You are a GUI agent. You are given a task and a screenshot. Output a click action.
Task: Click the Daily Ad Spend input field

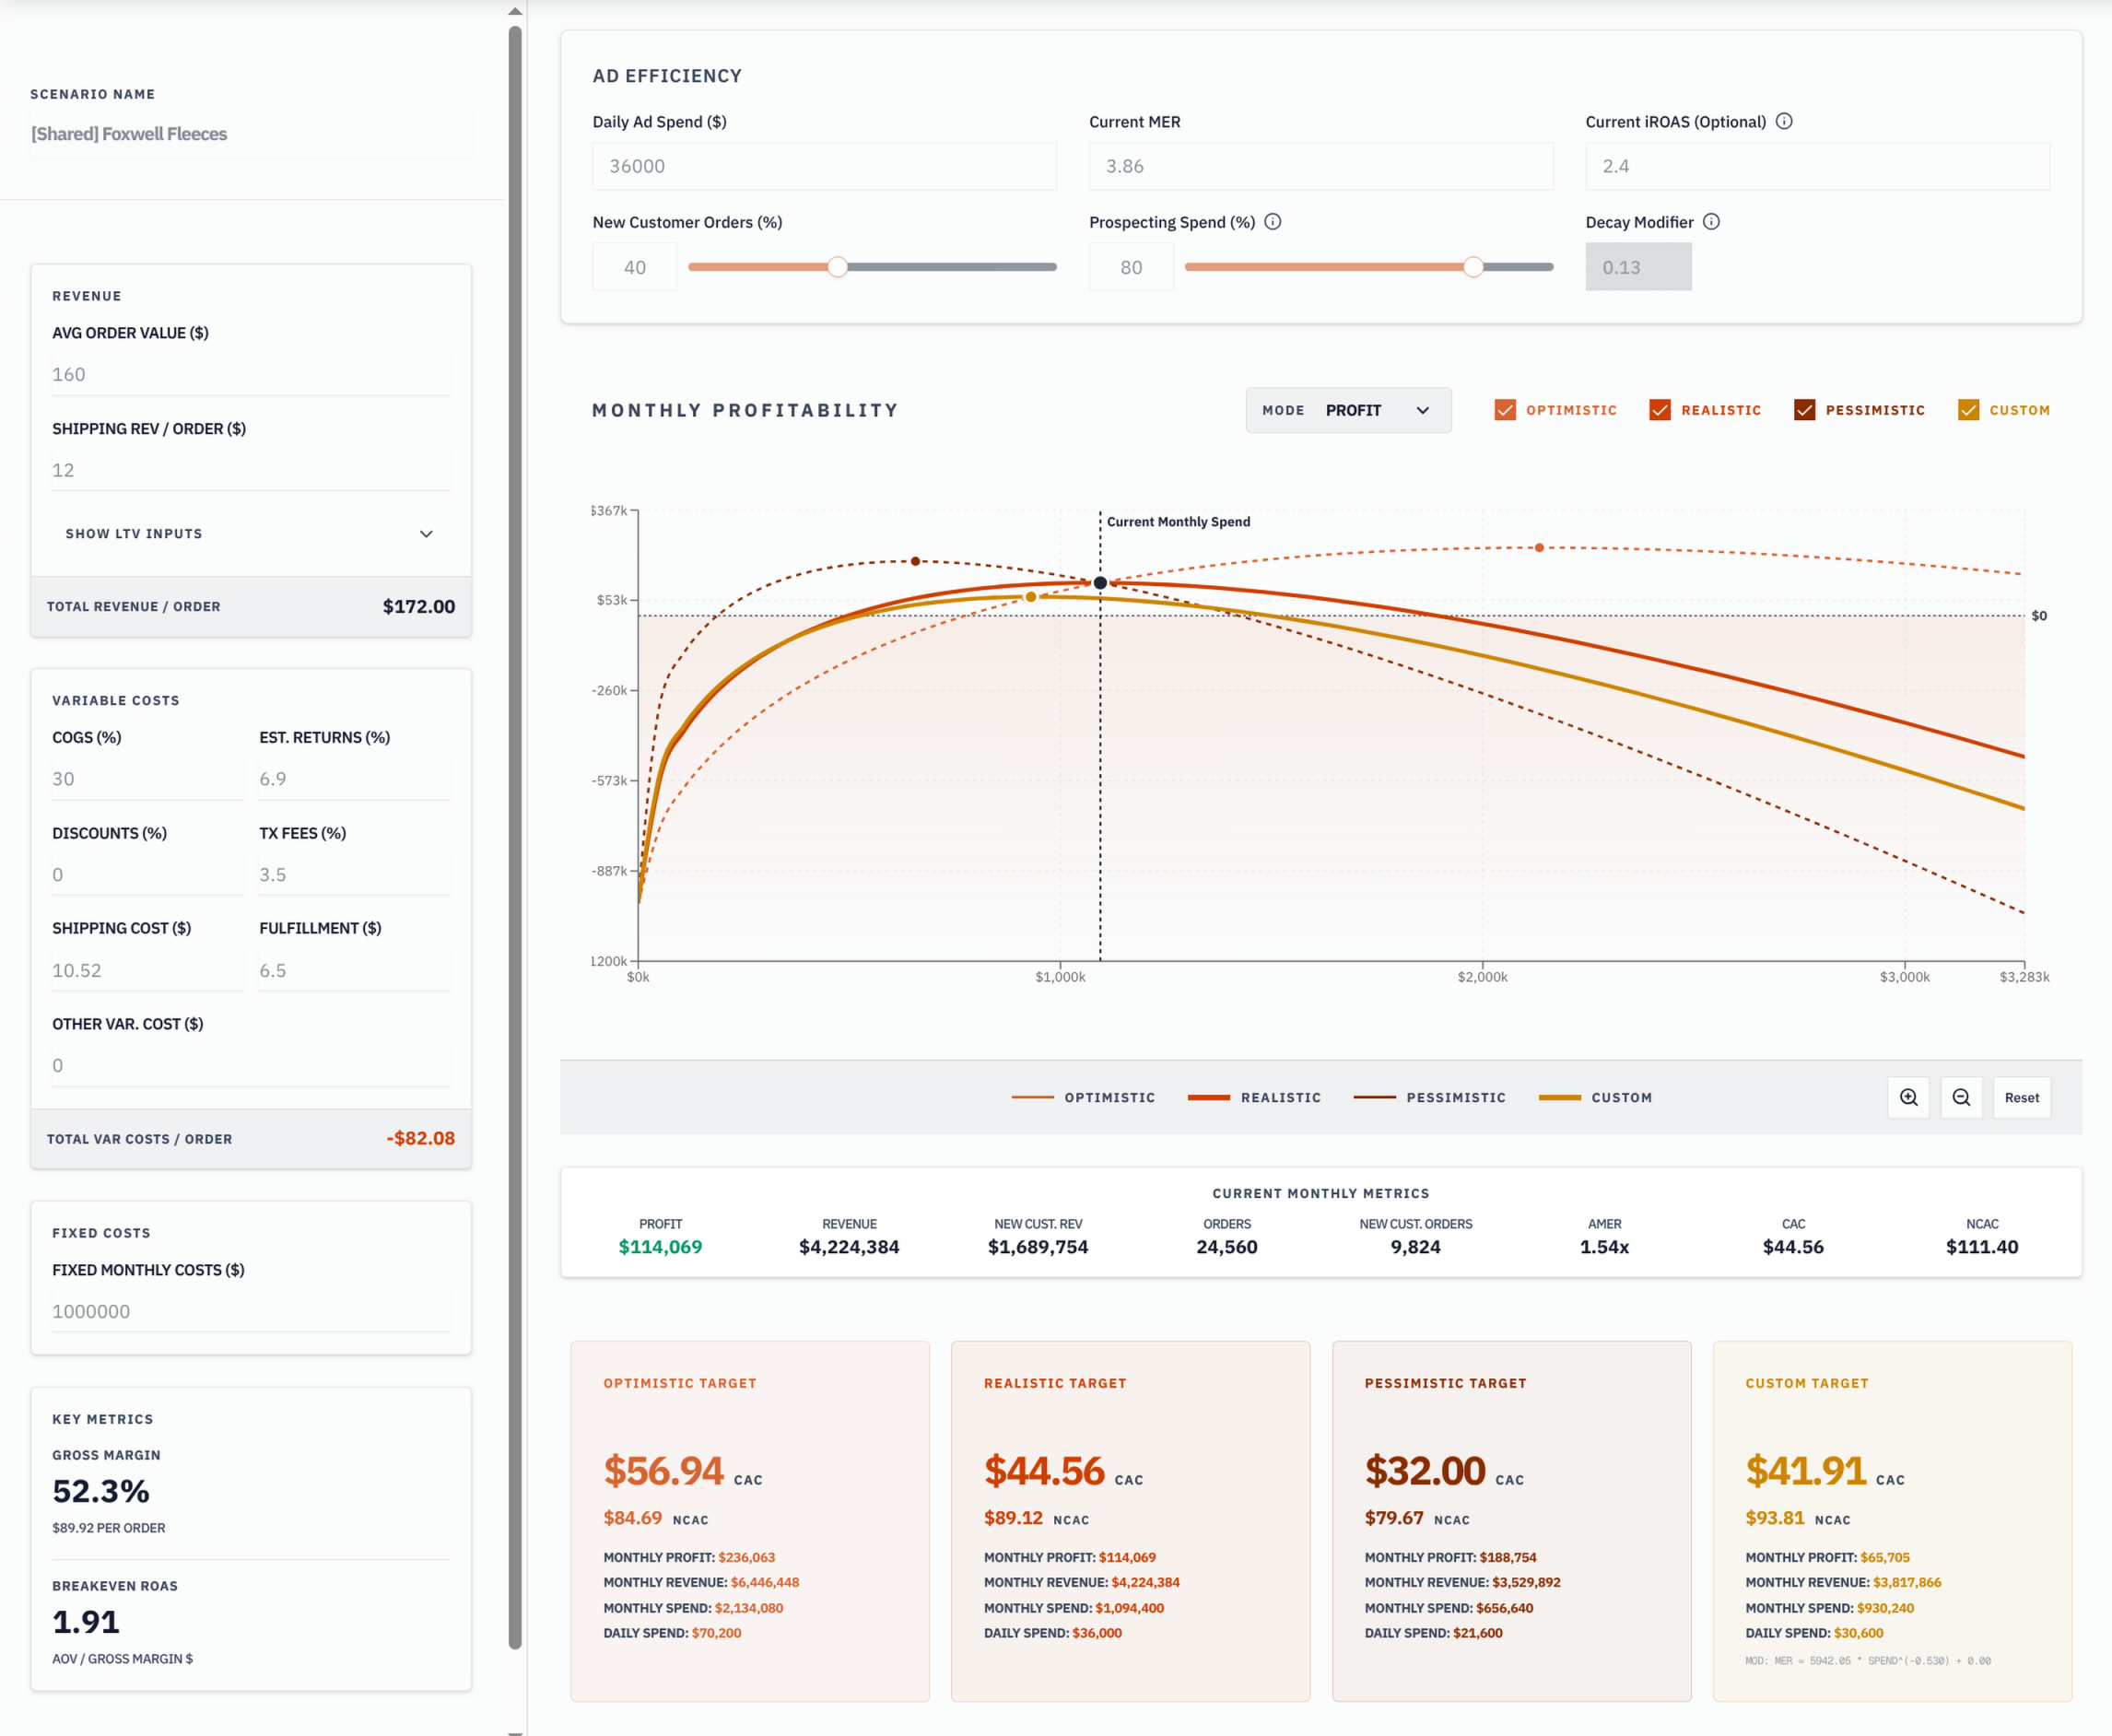(x=824, y=166)
